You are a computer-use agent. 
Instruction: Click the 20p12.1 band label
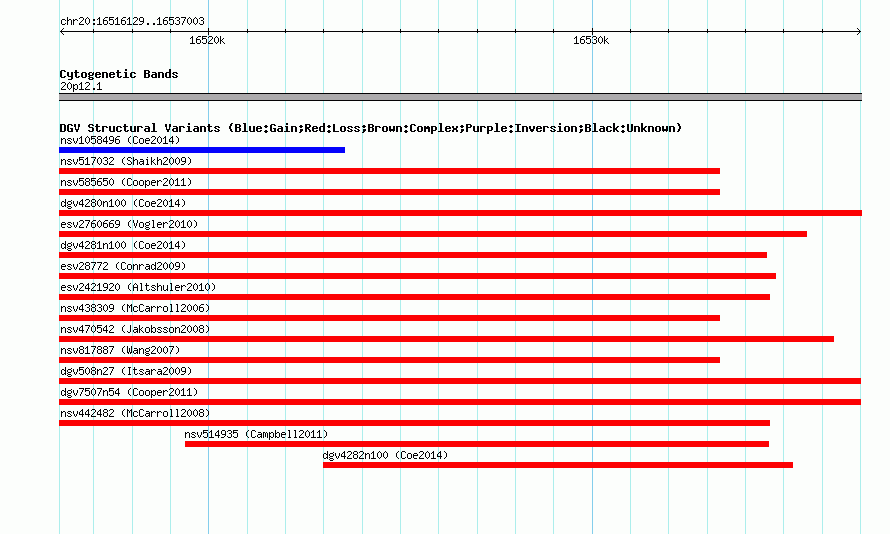click(x=81, y=86)
